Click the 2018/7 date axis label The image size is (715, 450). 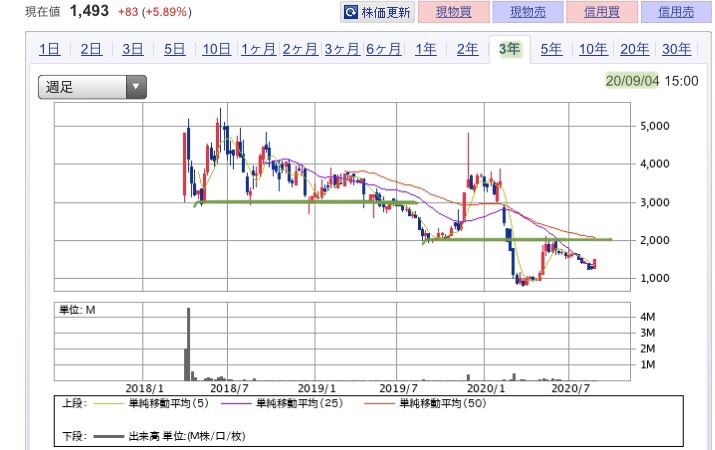tap(230, 388)
